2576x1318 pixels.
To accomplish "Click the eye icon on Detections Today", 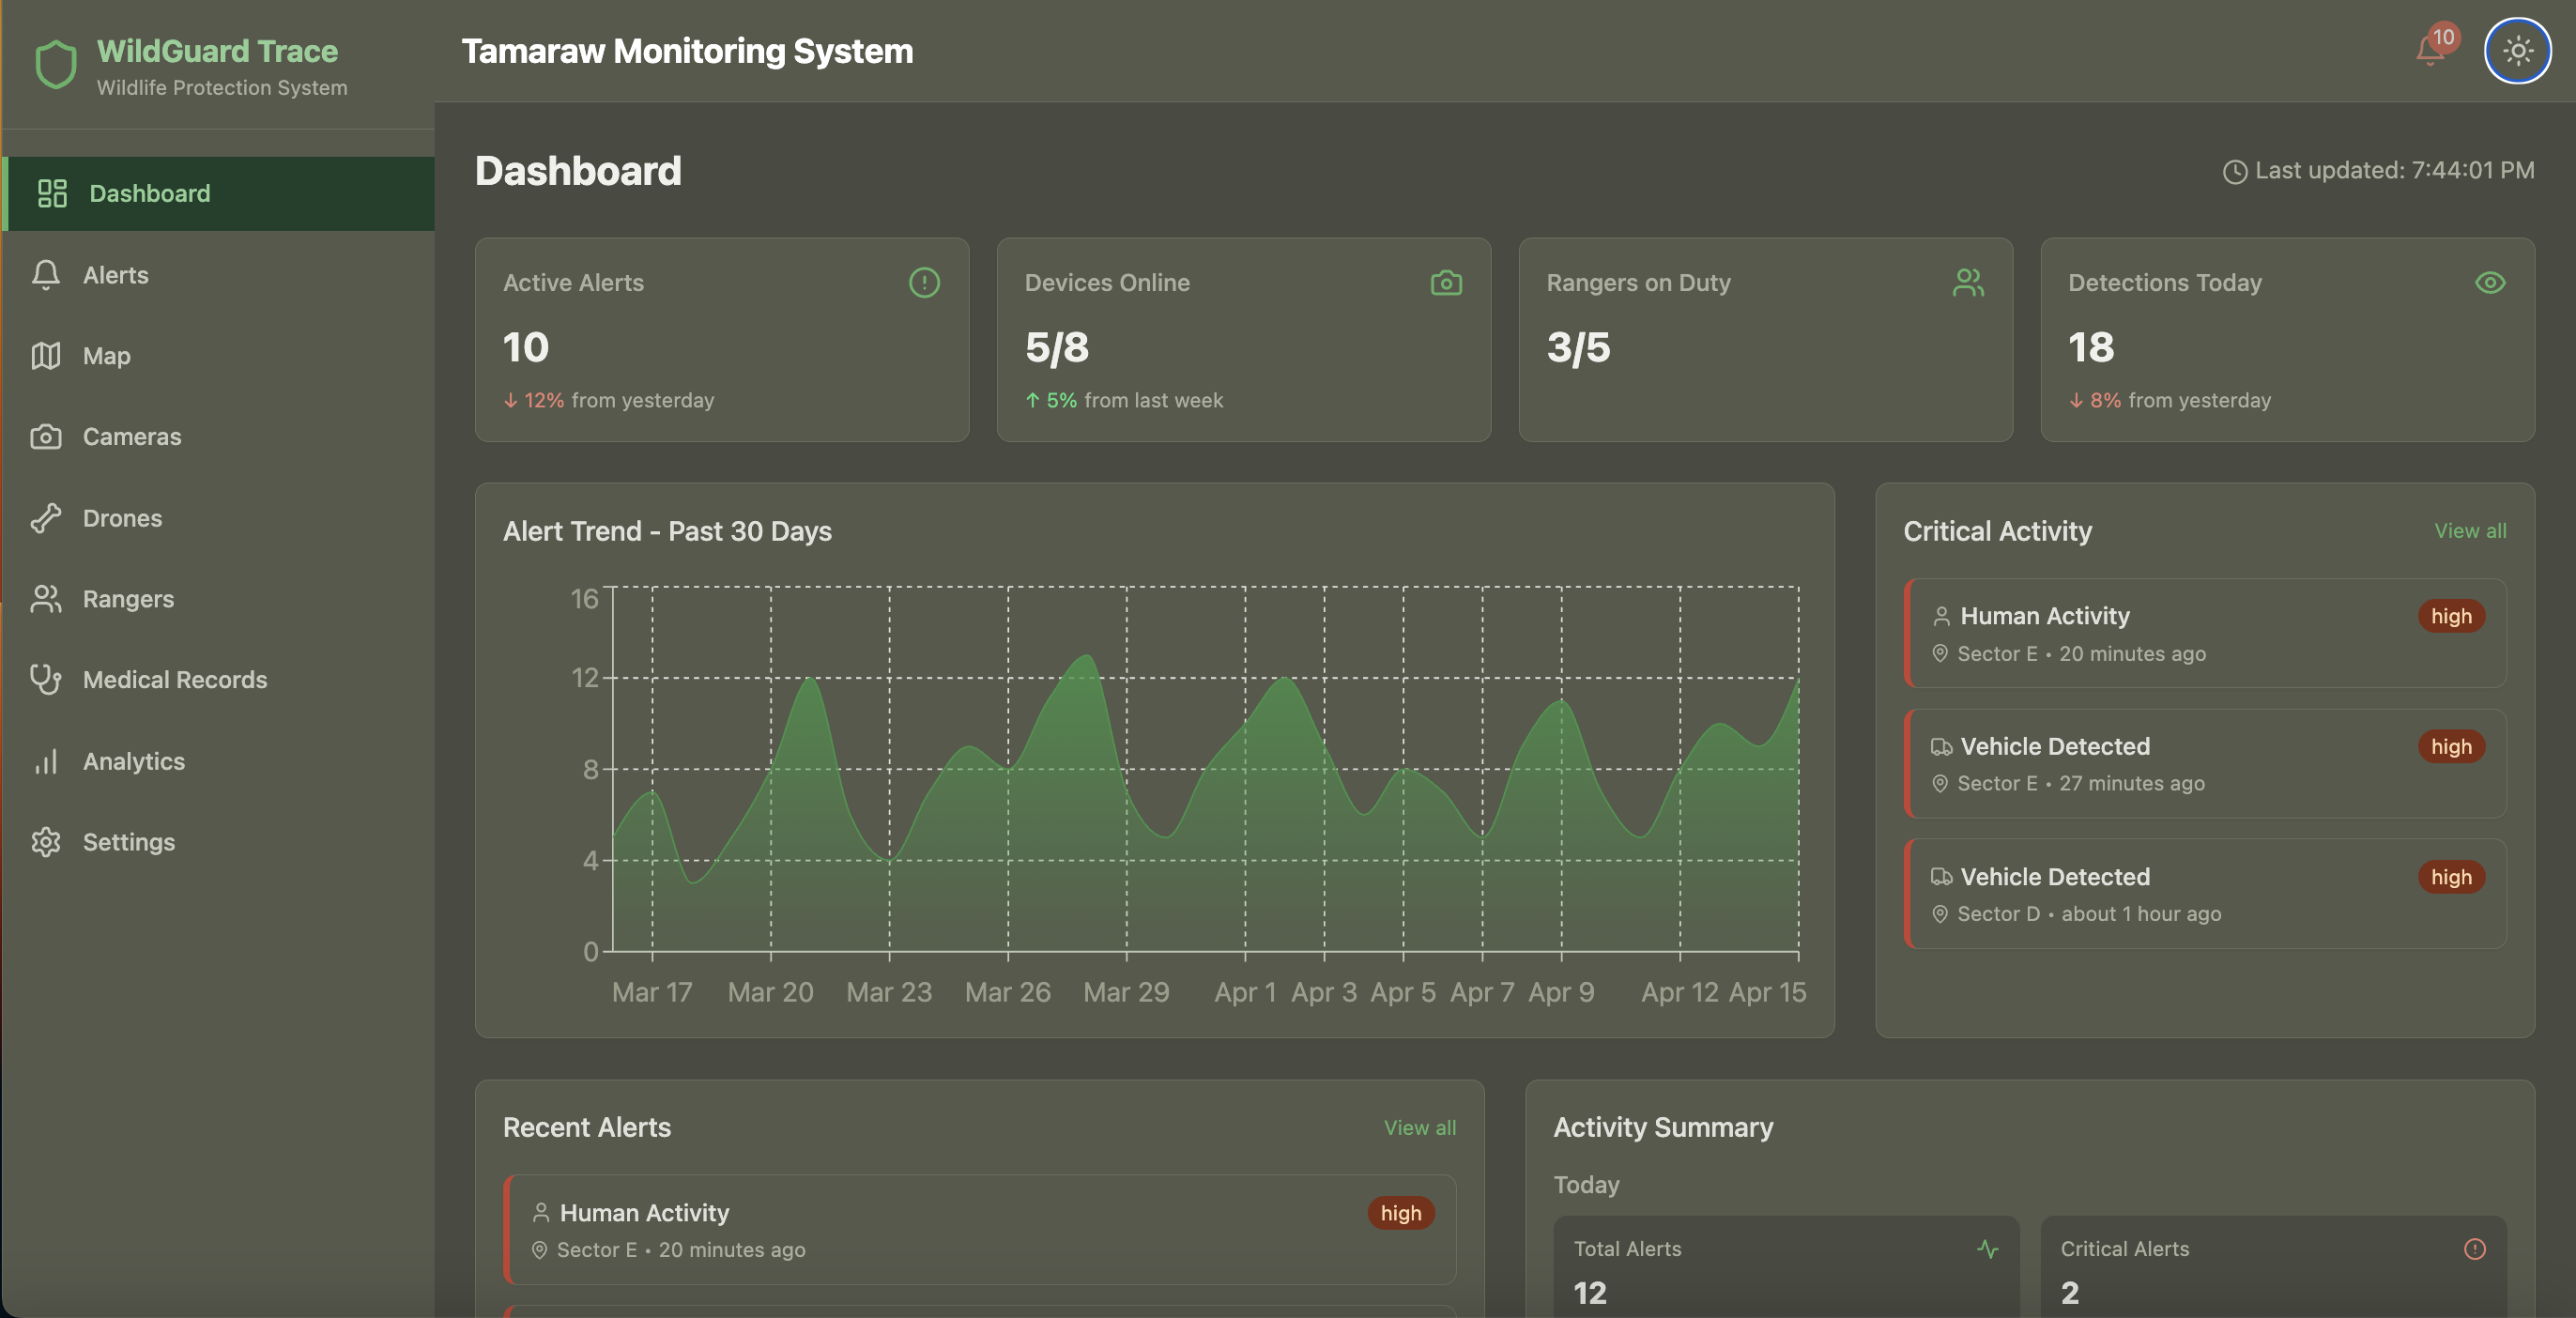I will click(x=2489, y=283).
